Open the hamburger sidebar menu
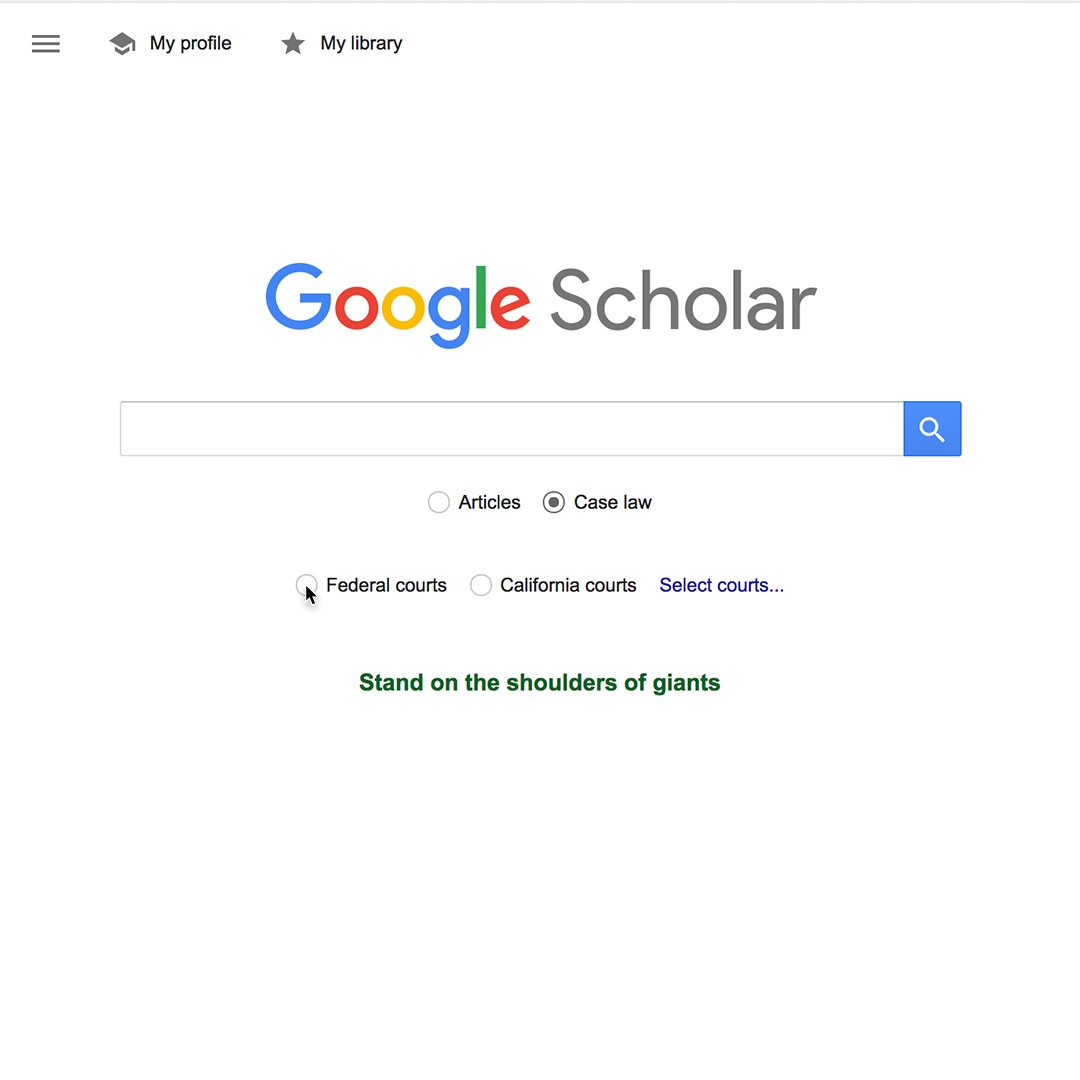Viewport: 1080px width, 1080px height. point(45,43)
